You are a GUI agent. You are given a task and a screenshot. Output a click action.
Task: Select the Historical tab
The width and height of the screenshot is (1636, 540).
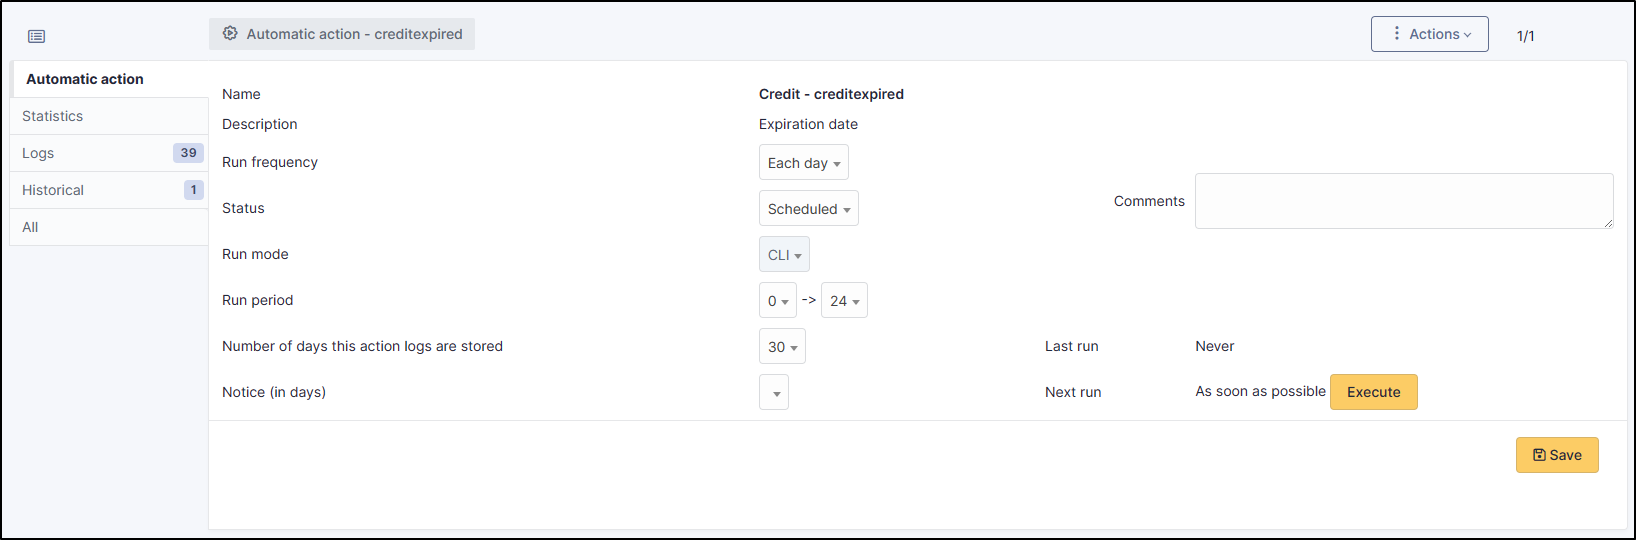[x=53, y=190]
